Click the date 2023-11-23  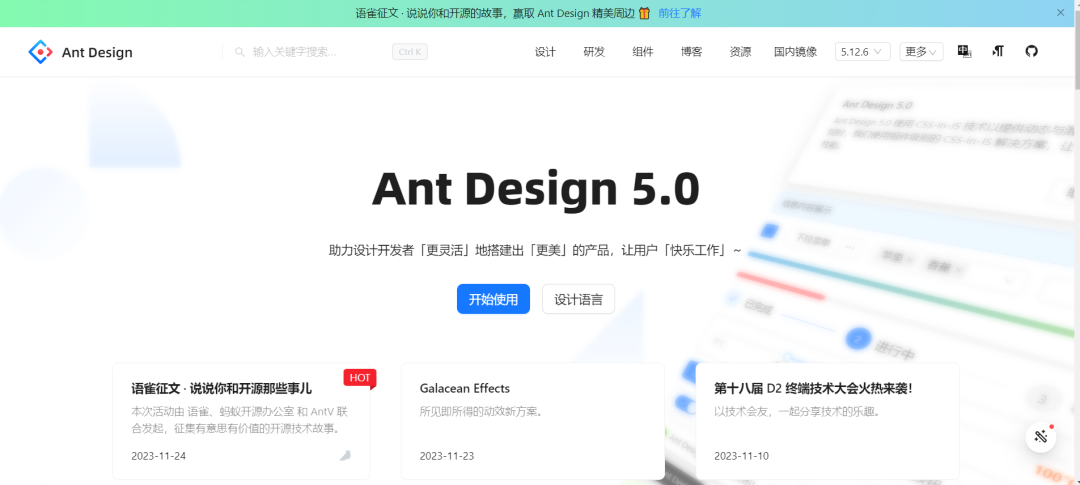click(x=447, y=456)
